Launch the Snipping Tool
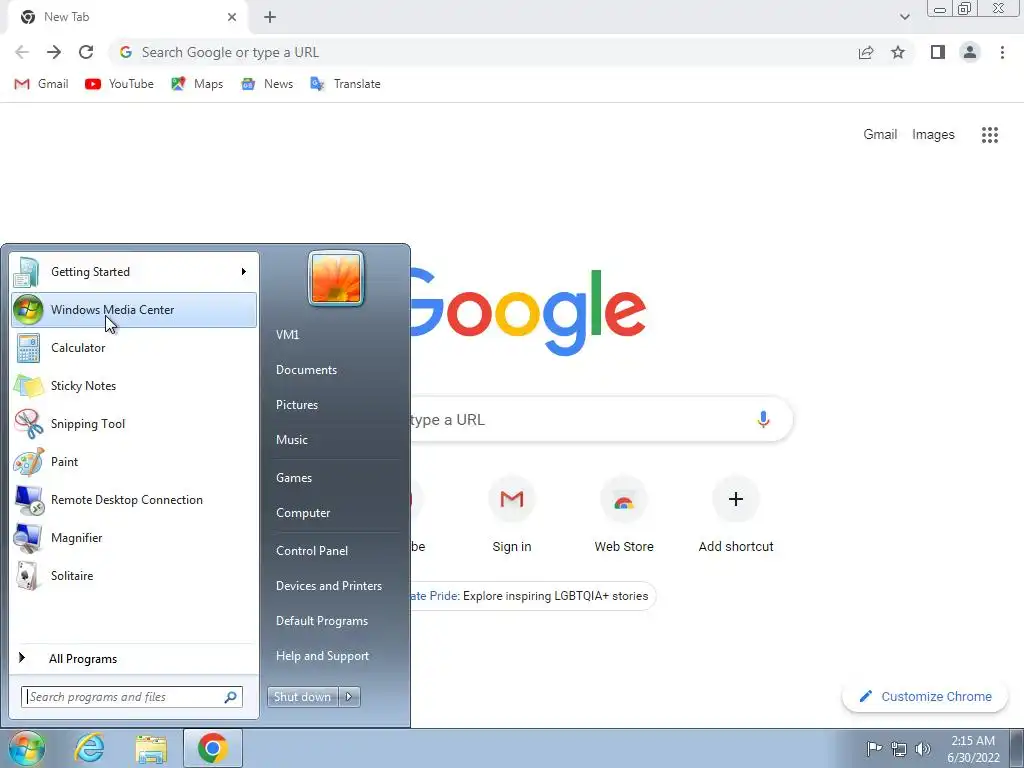Screen dimensions: 1024x768 pos(134,423)
